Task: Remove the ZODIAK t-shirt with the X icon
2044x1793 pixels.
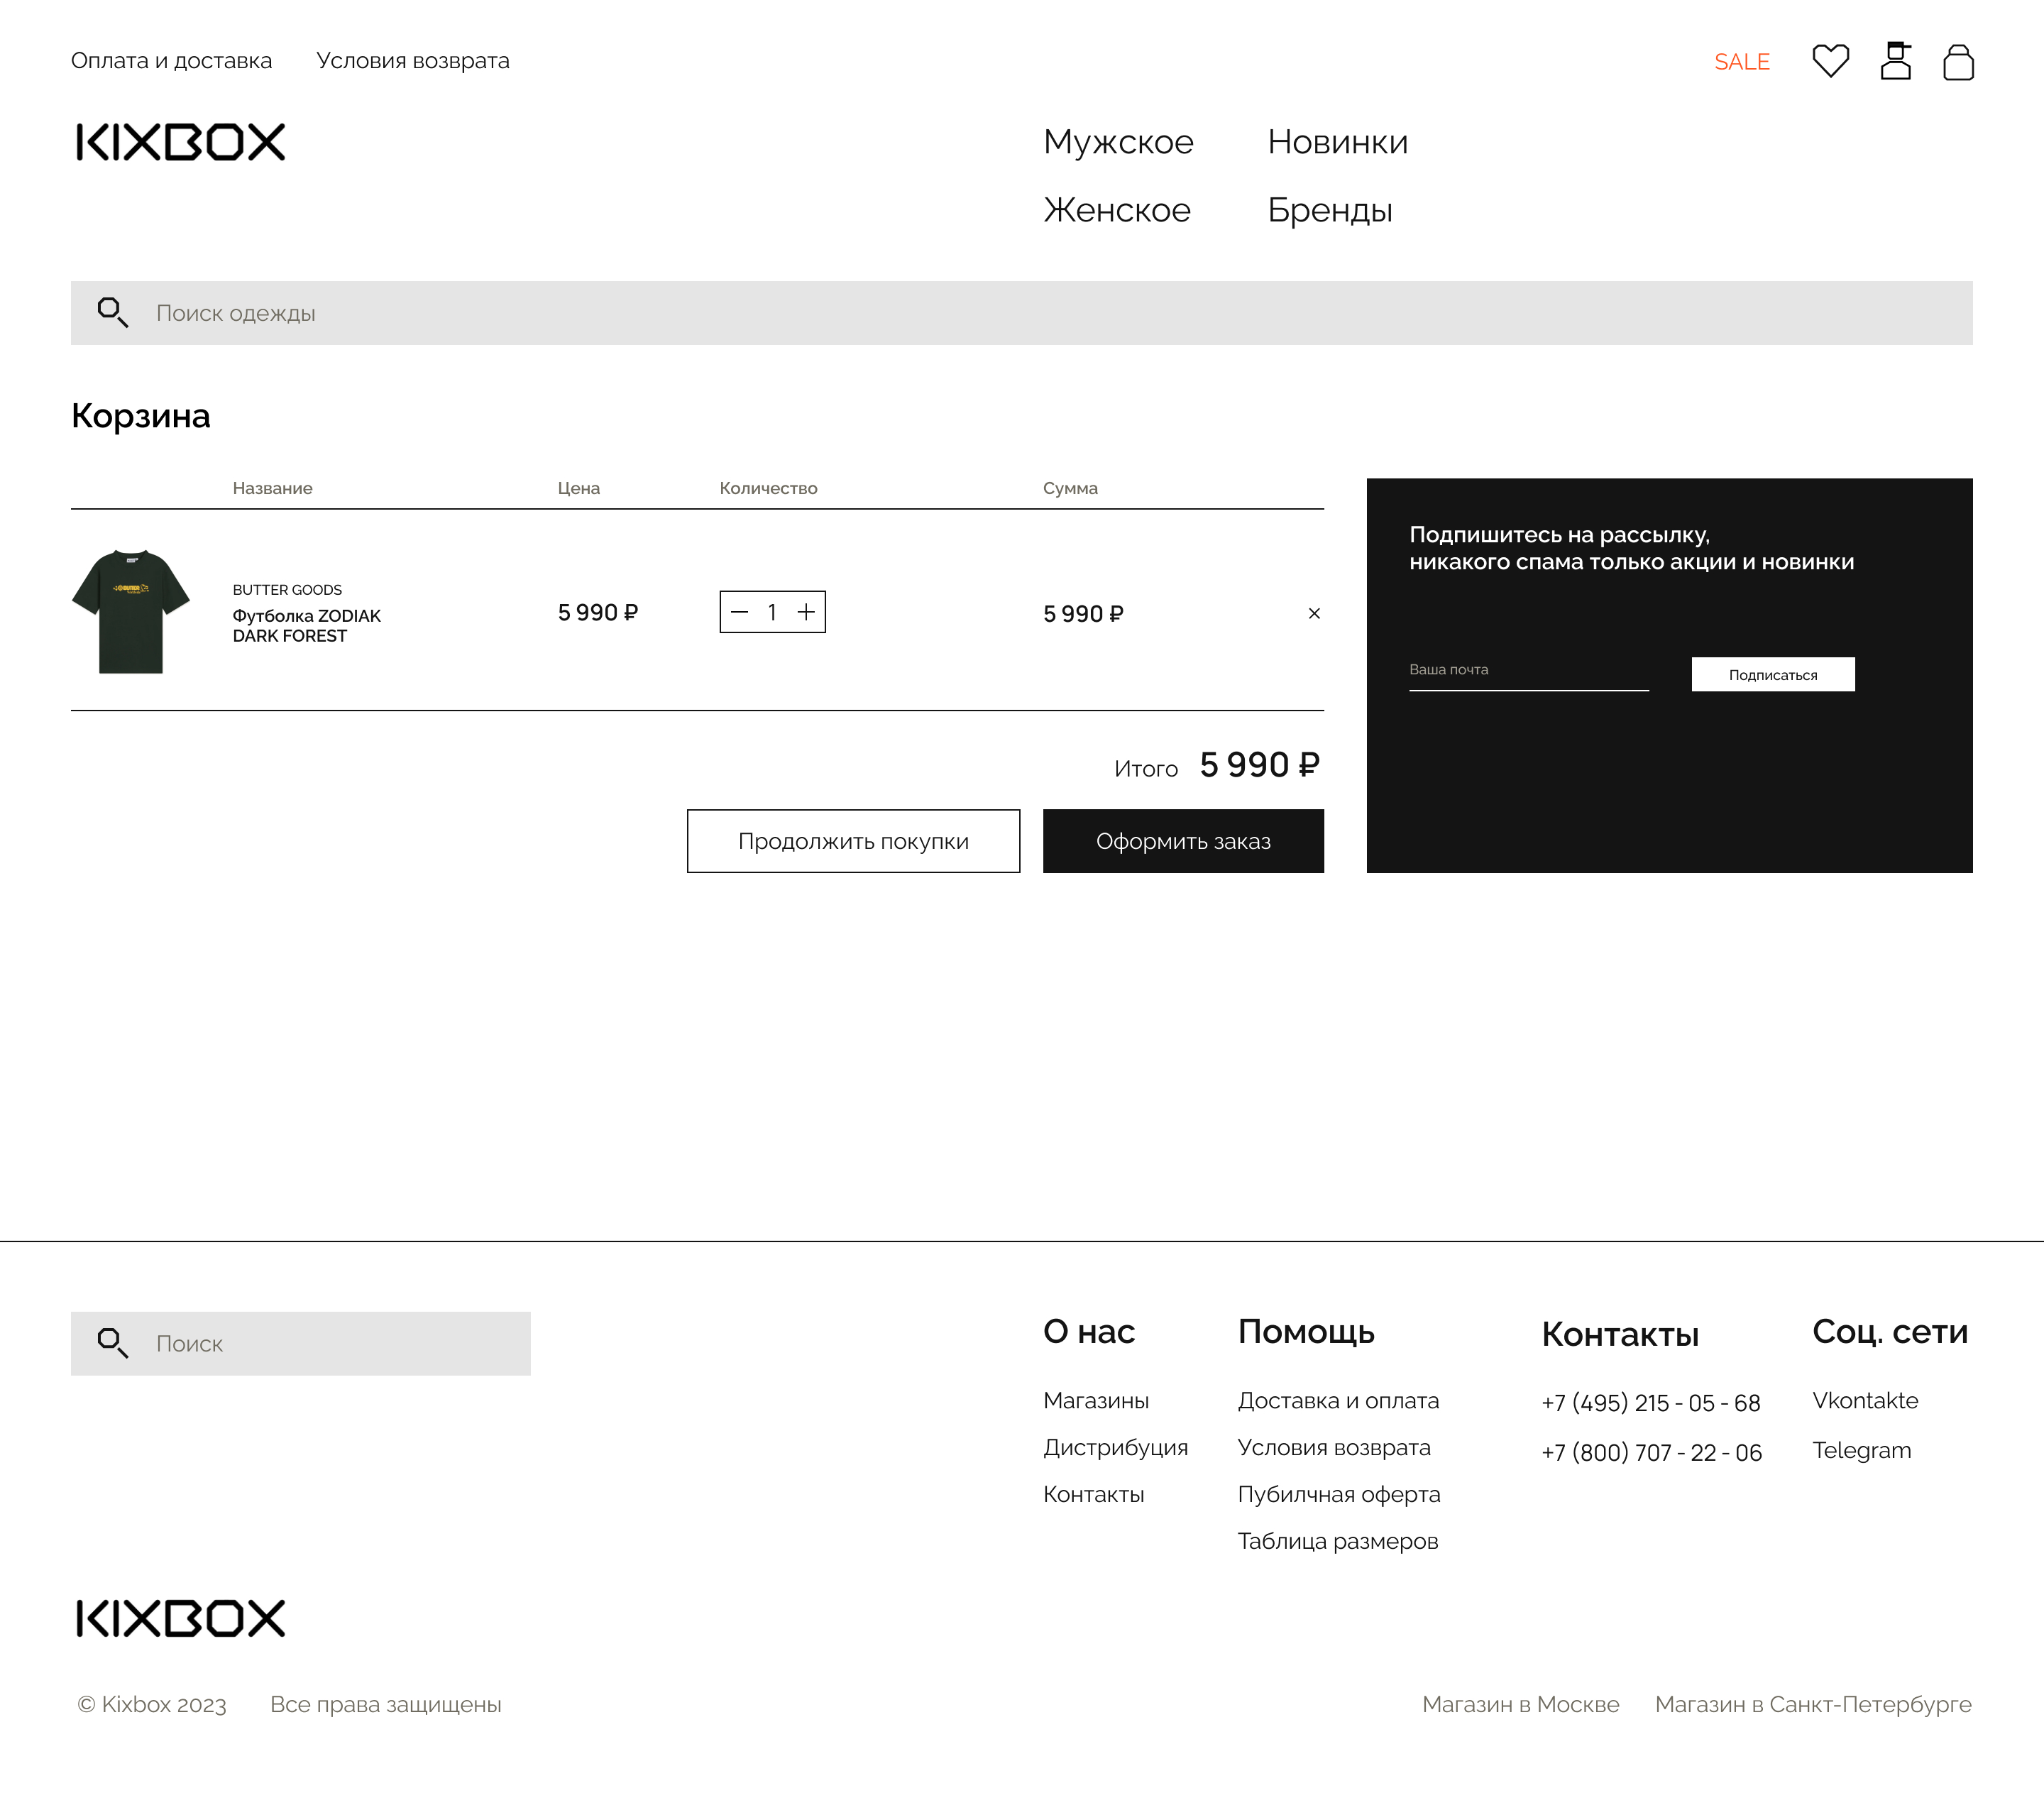Action: [1314, 613]
